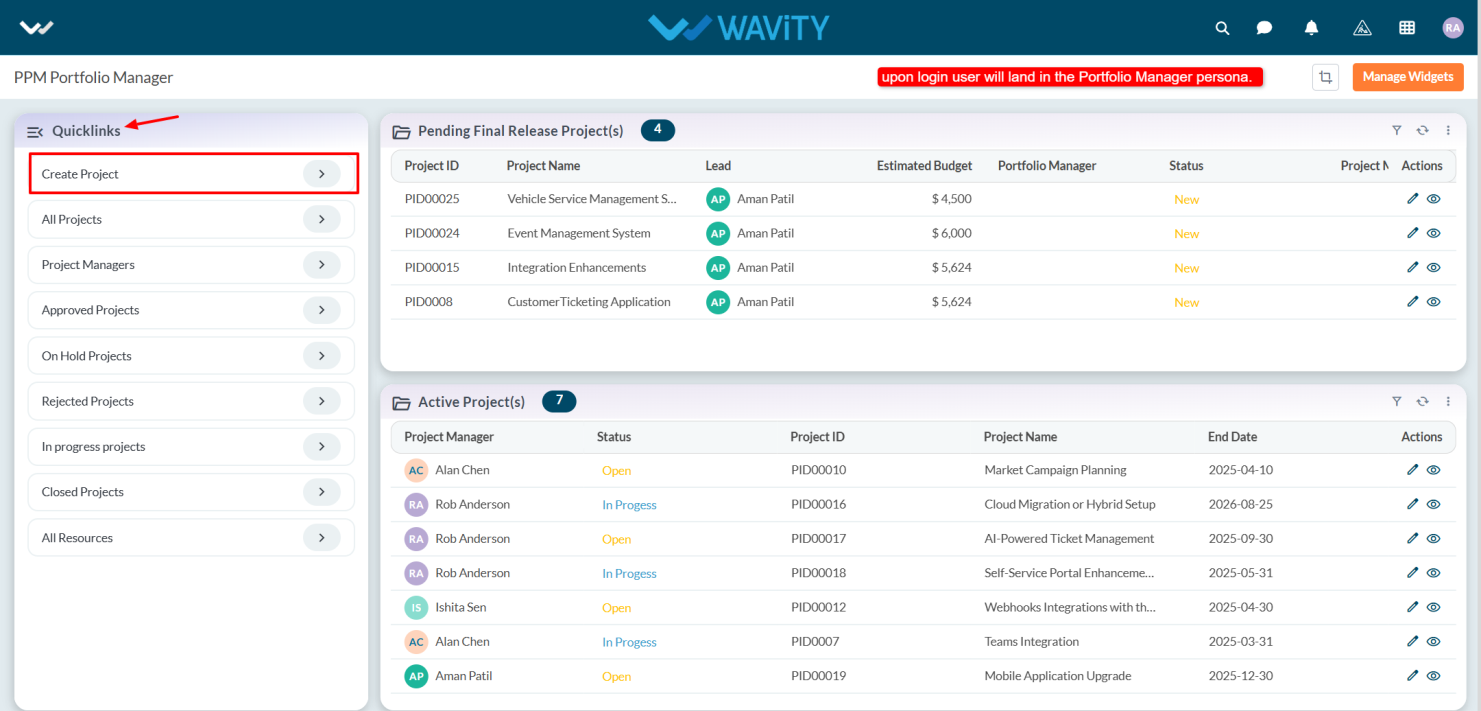Open more options for Pending Final Release widget

1448,130
